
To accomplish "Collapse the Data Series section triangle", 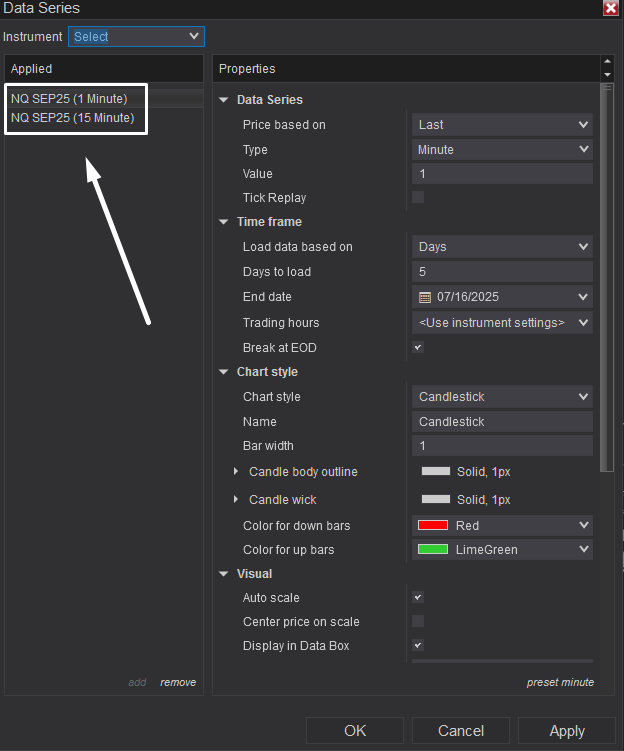I will tap(224, 100).
